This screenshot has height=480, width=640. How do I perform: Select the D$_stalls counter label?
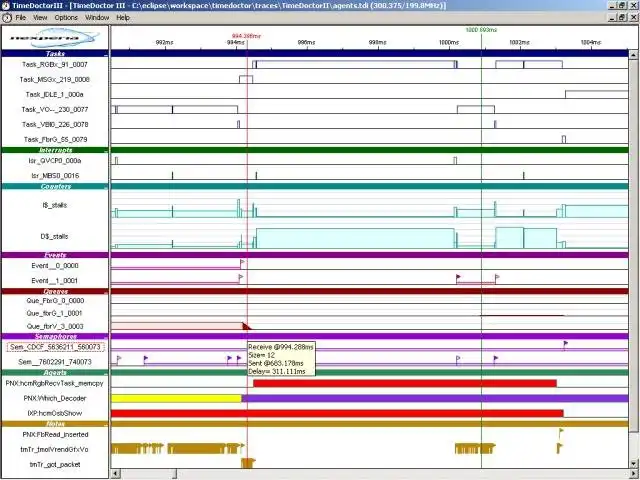tap(55, 237)
